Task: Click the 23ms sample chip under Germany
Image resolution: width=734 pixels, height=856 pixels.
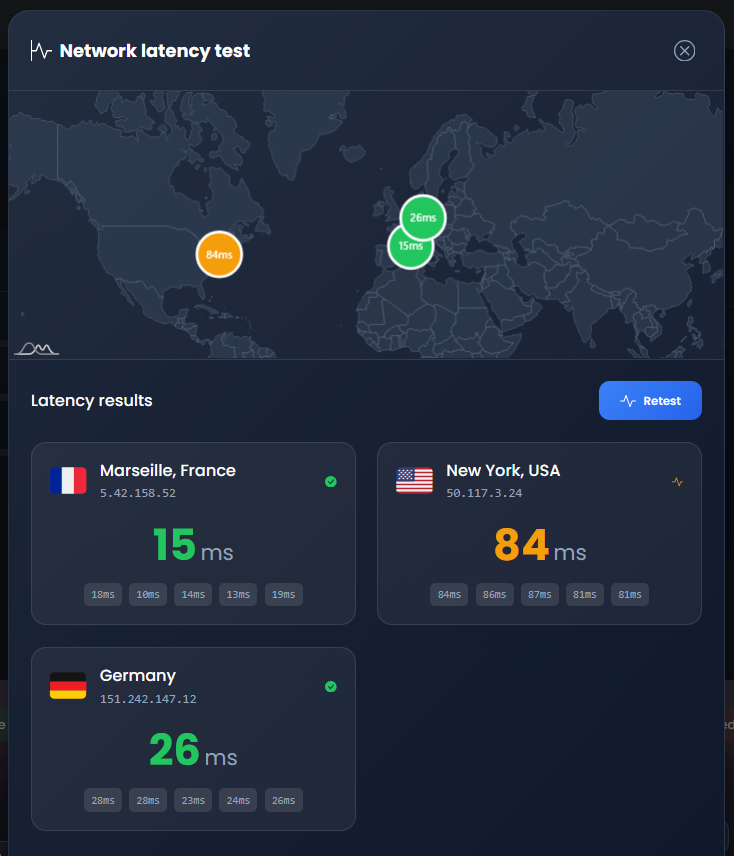Action: pos(193,800)
